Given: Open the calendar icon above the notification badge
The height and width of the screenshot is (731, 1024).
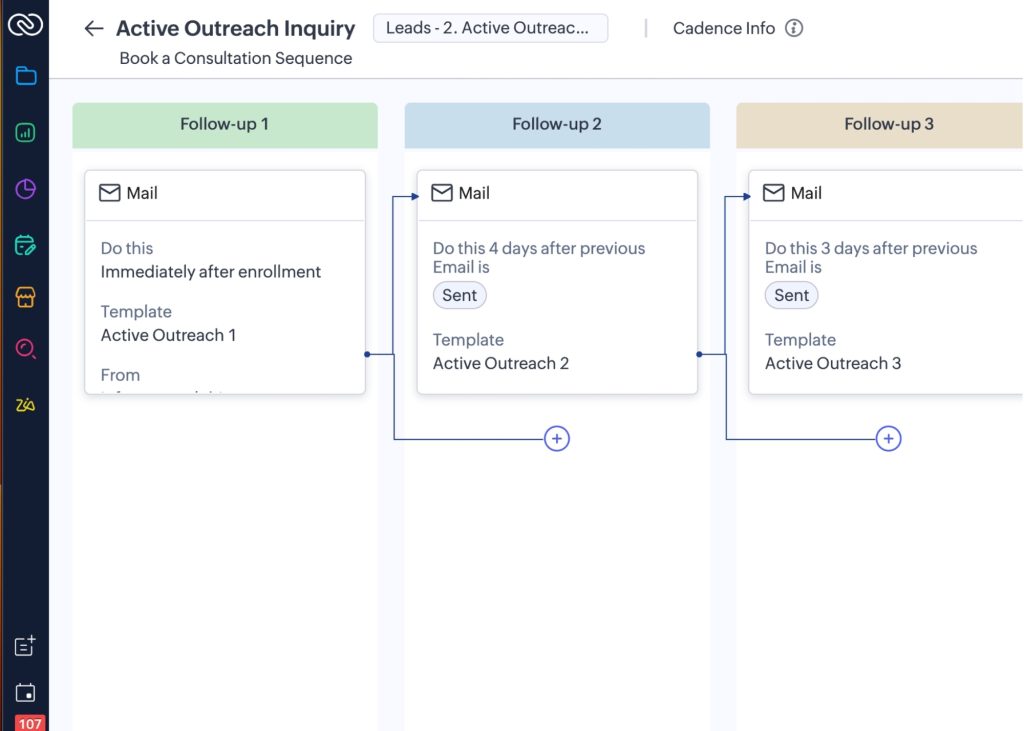Looking at the screenshot, I should (x=24, y=692).
